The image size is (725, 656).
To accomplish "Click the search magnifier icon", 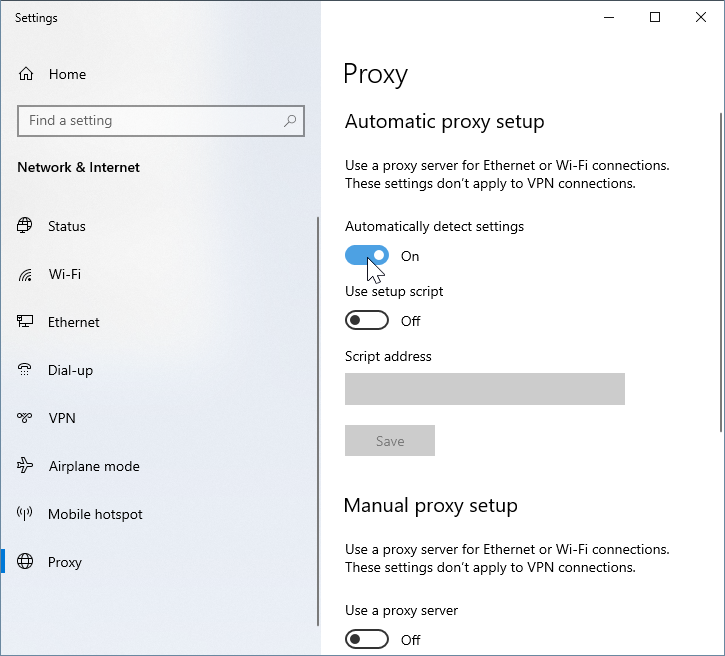I will coord(290,121).
